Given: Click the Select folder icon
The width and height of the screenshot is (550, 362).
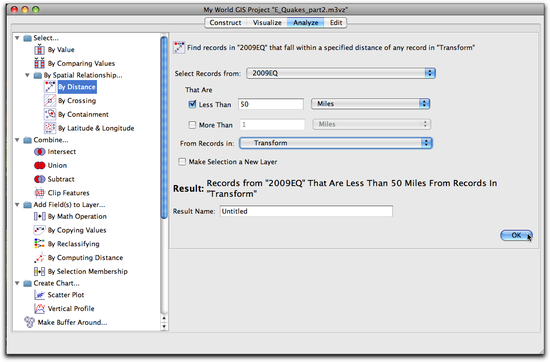Looking at the screenshot, I should pos(27,38).
